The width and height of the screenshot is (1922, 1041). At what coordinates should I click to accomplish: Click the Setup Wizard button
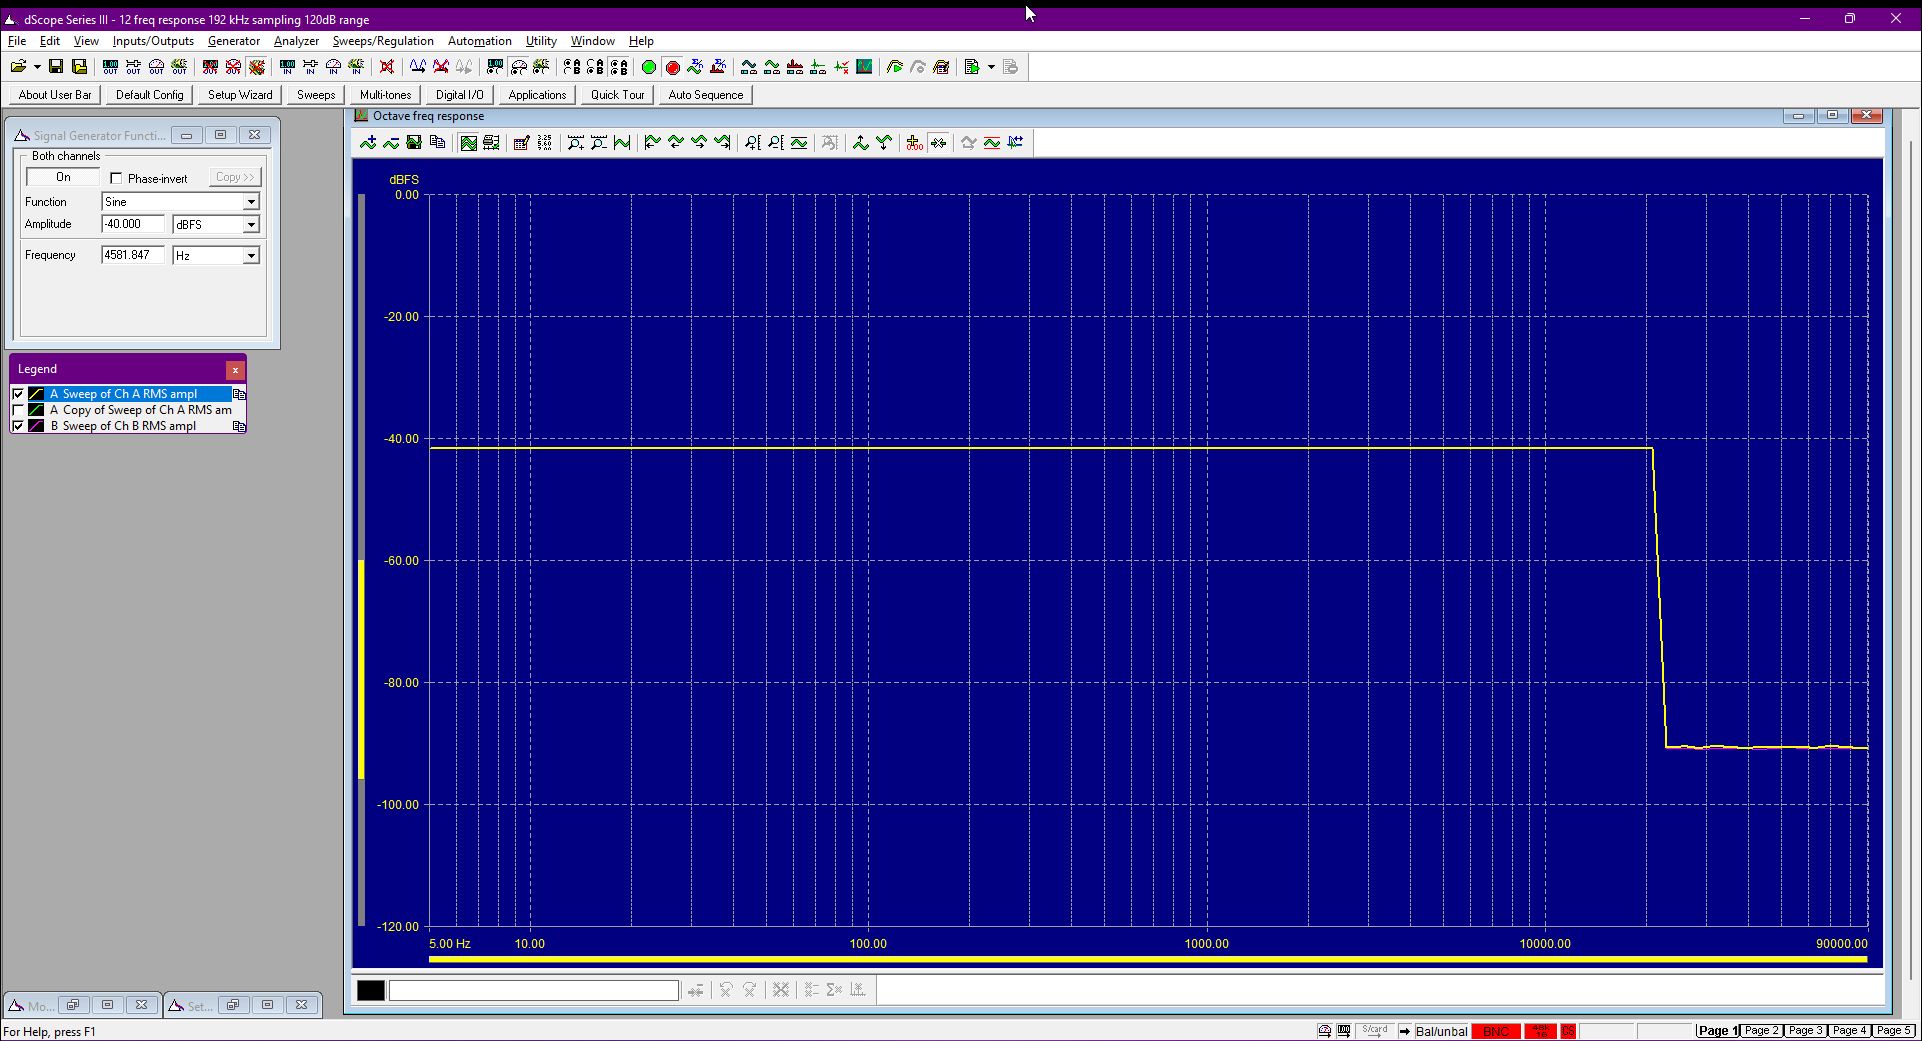click(240, 95)
